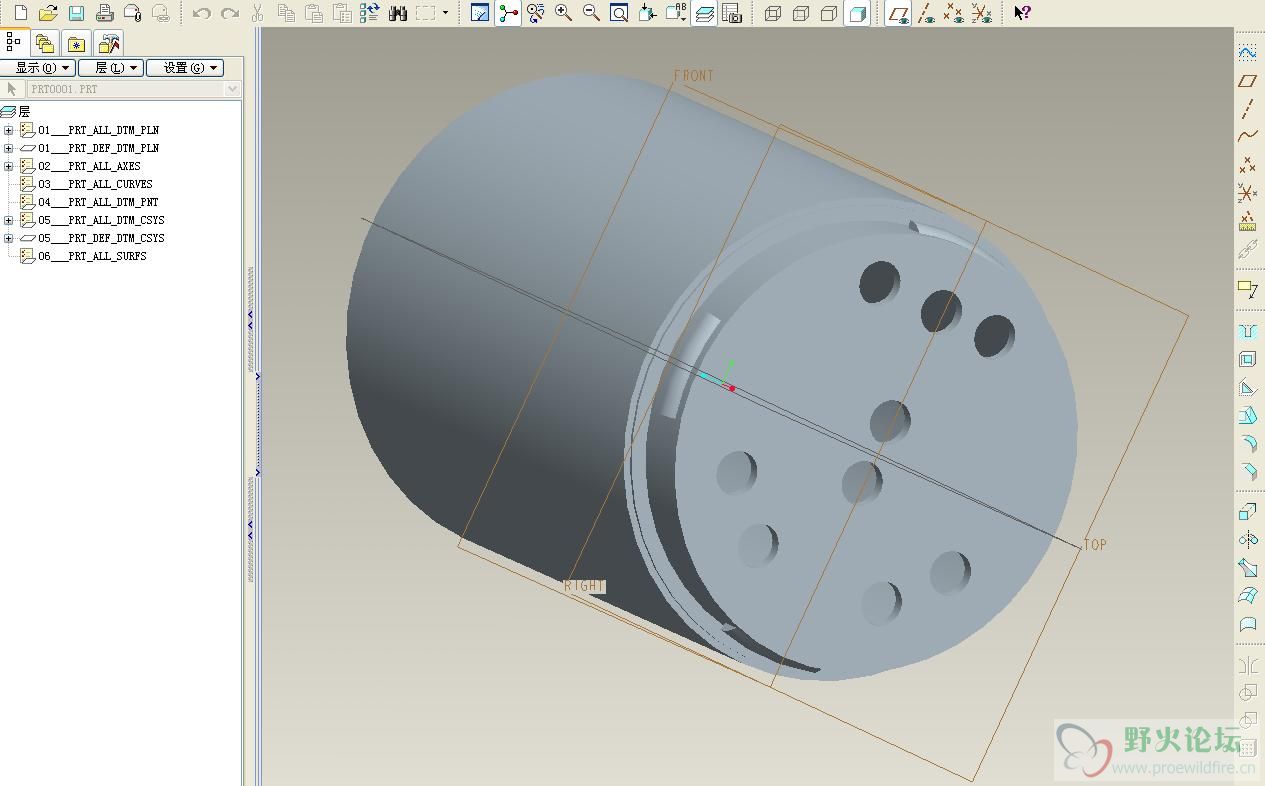Switch to the Folder Browser tab
This screenshot has height=786, width=1265.
click(43, 43)
